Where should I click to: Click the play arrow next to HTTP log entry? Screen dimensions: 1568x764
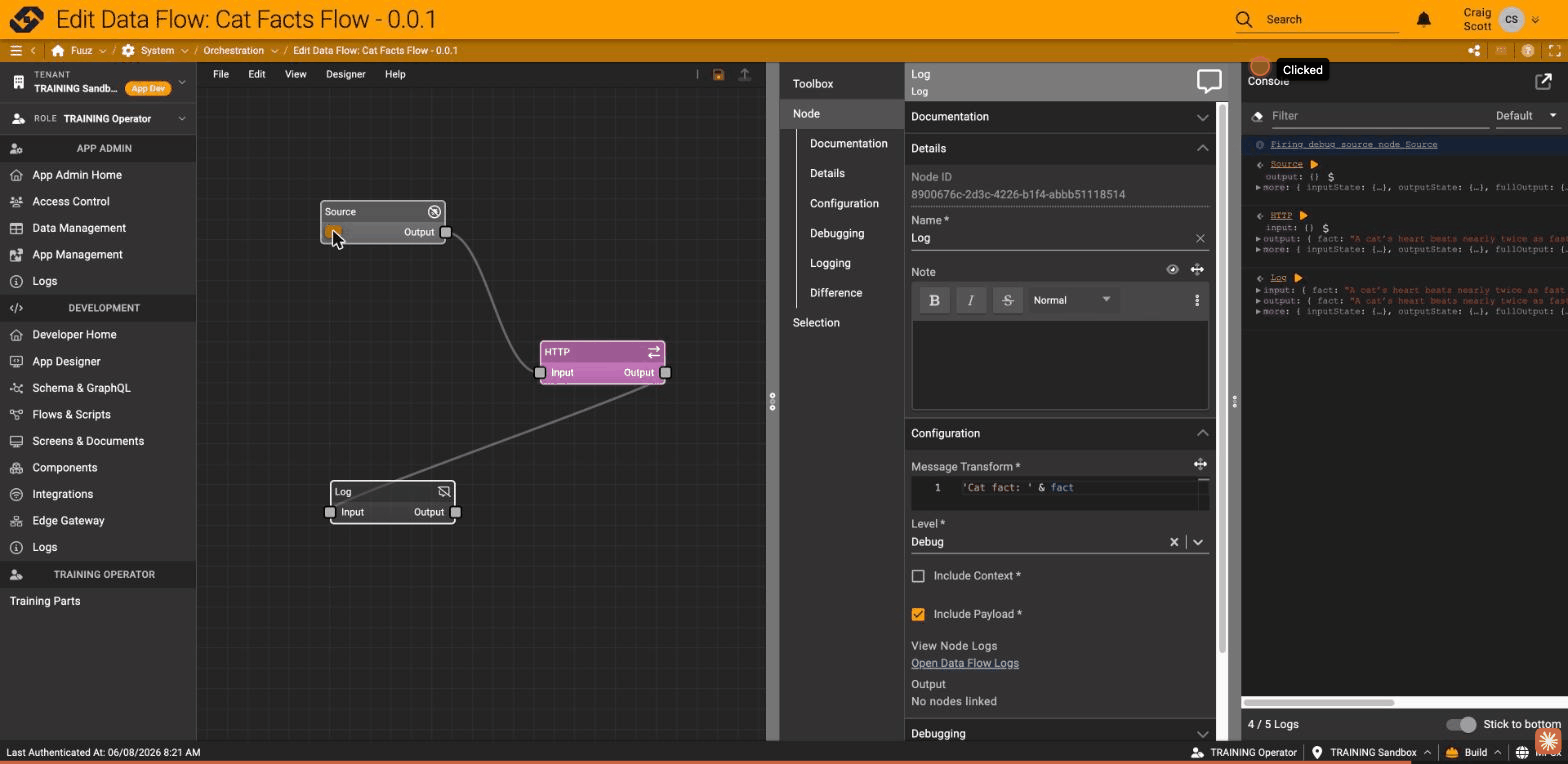[1303, 215]
